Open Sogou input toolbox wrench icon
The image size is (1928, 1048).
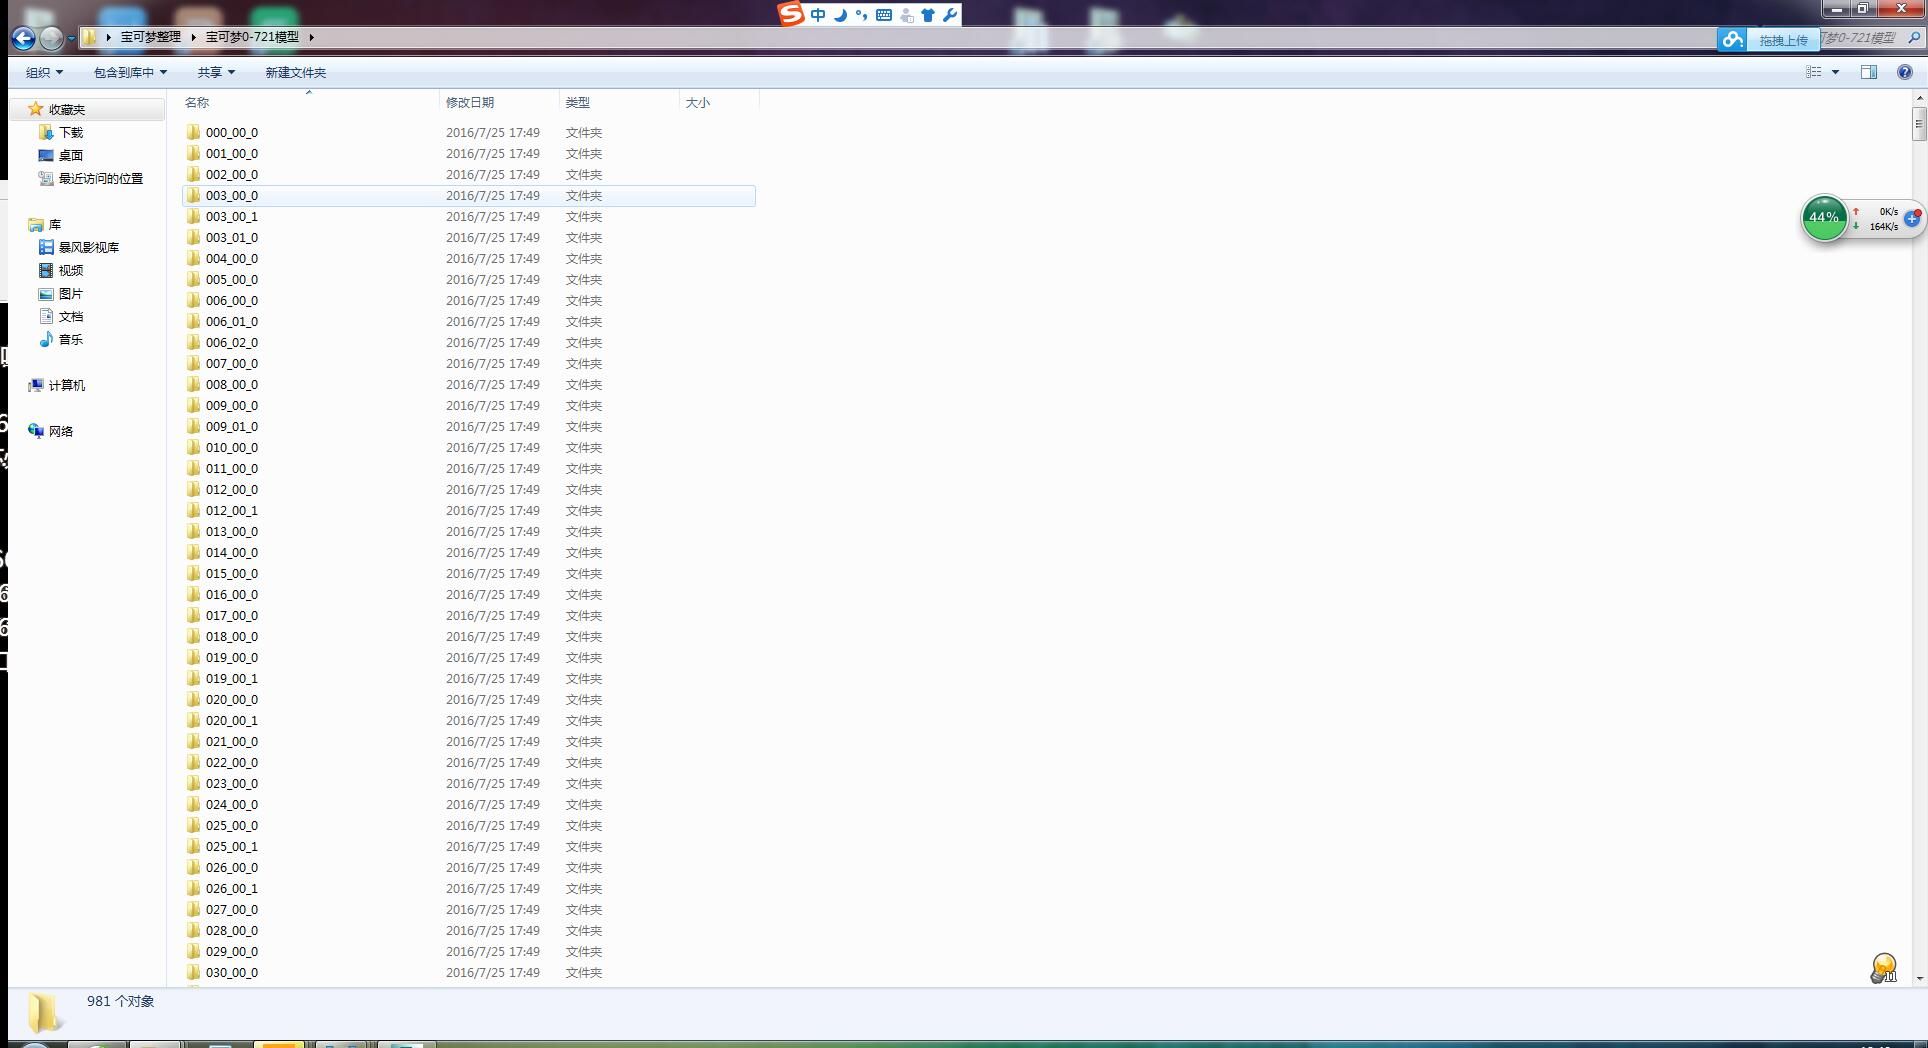(x=949, y=15)
